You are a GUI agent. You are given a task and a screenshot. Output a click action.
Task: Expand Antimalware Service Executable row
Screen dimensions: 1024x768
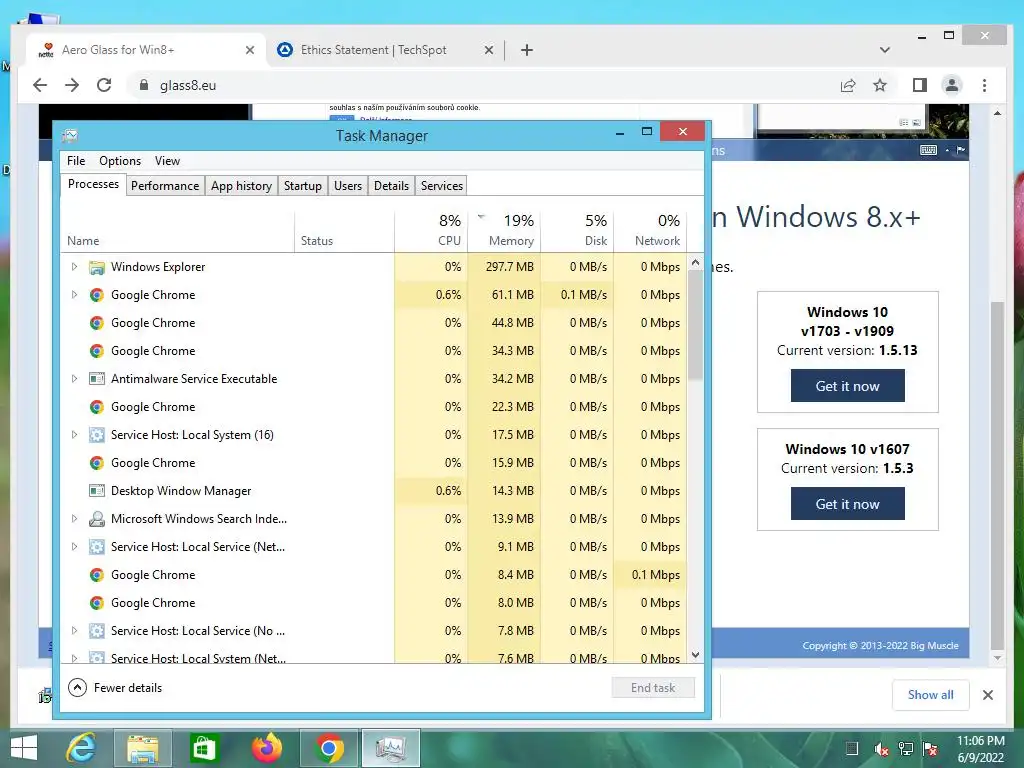click(74, 379)
